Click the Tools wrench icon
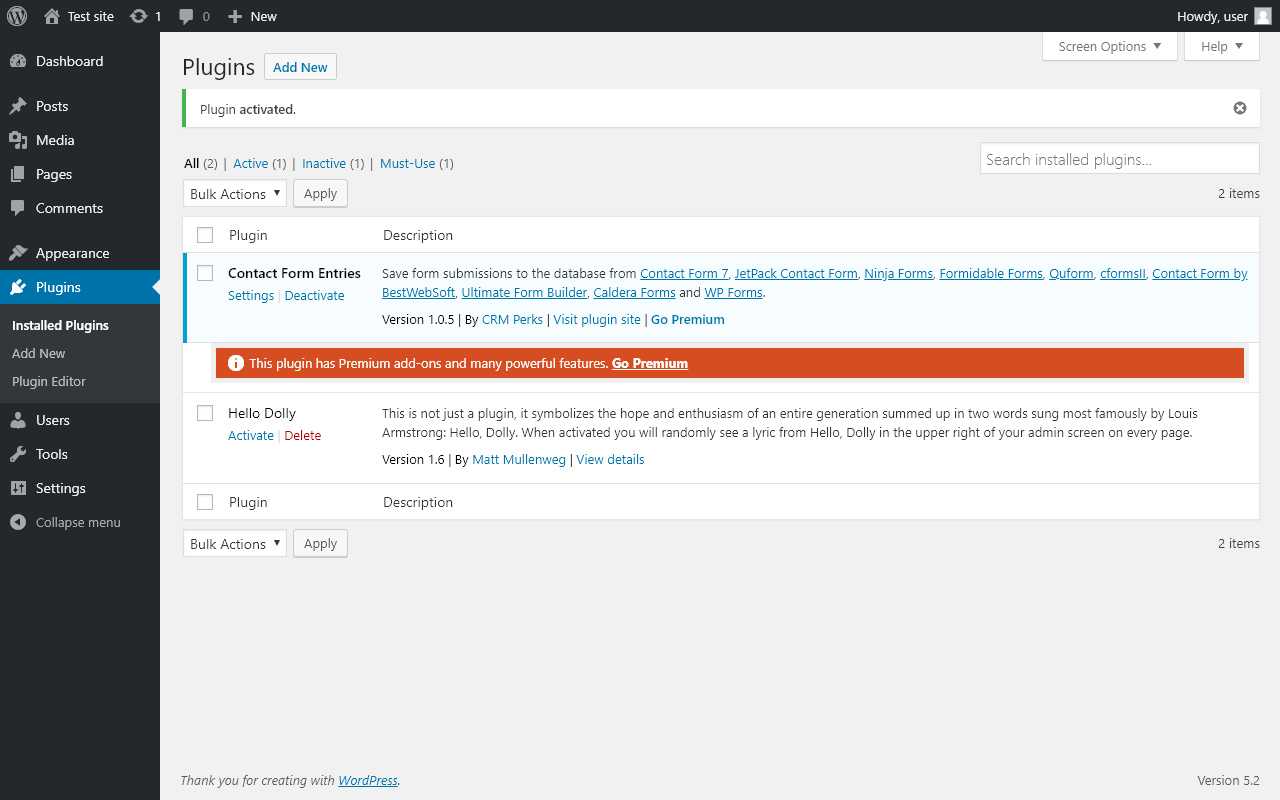1280x800 pixels. [18, 454]
